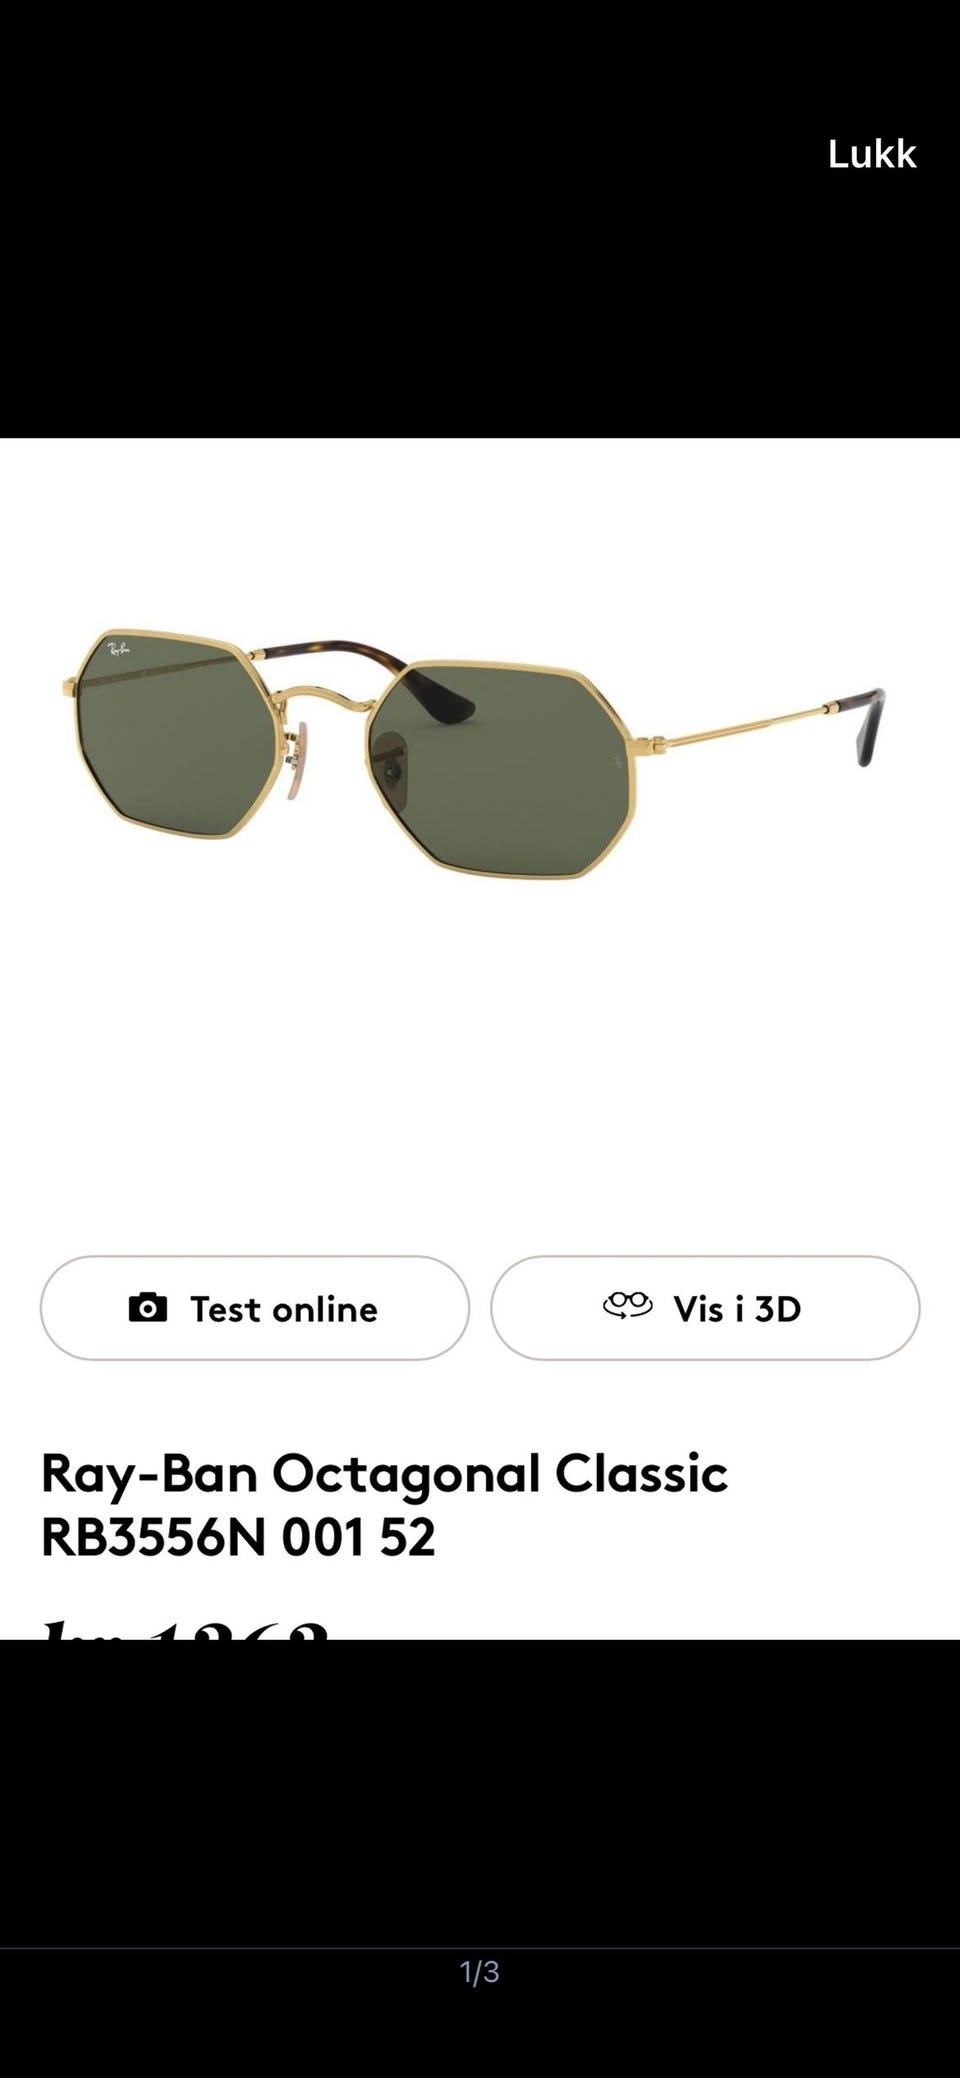Click the Ray-Ban Octagonal Classic title
The width and height of the screenshot is (960, 2078).
pyautogui.click(x=384, y=1474)
